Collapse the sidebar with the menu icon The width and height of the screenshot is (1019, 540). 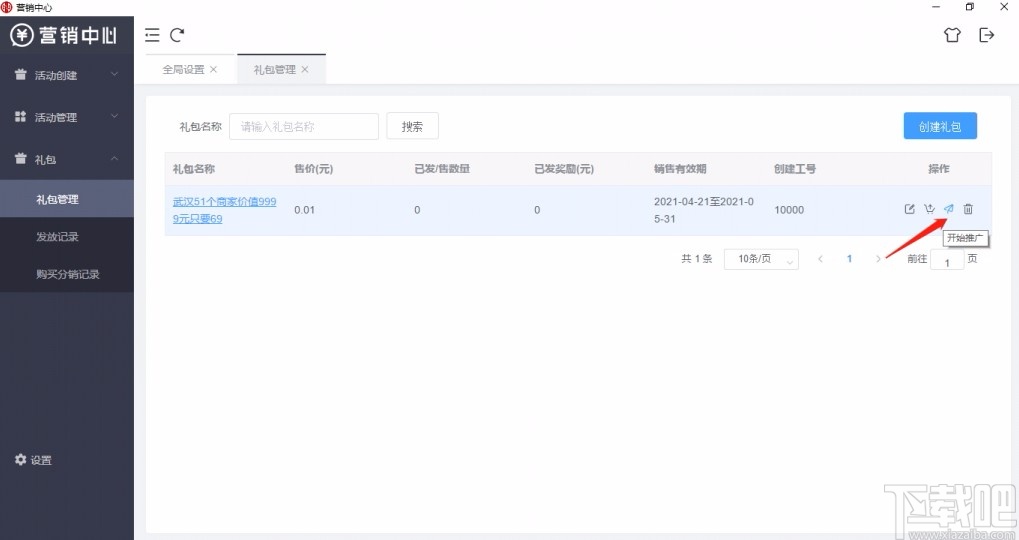pos(152,35)
